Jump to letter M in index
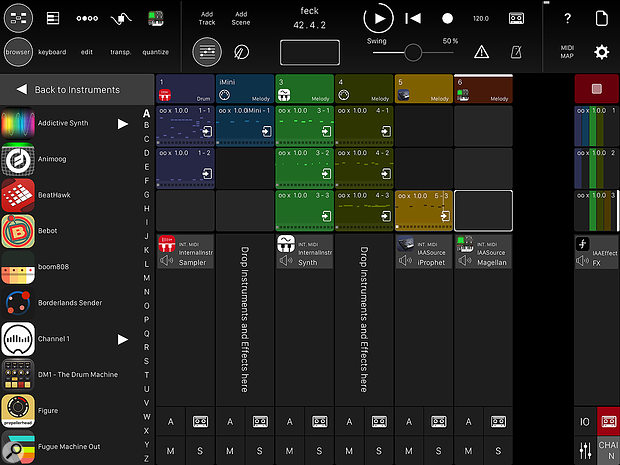620x465 pixels. pos(147,278)
